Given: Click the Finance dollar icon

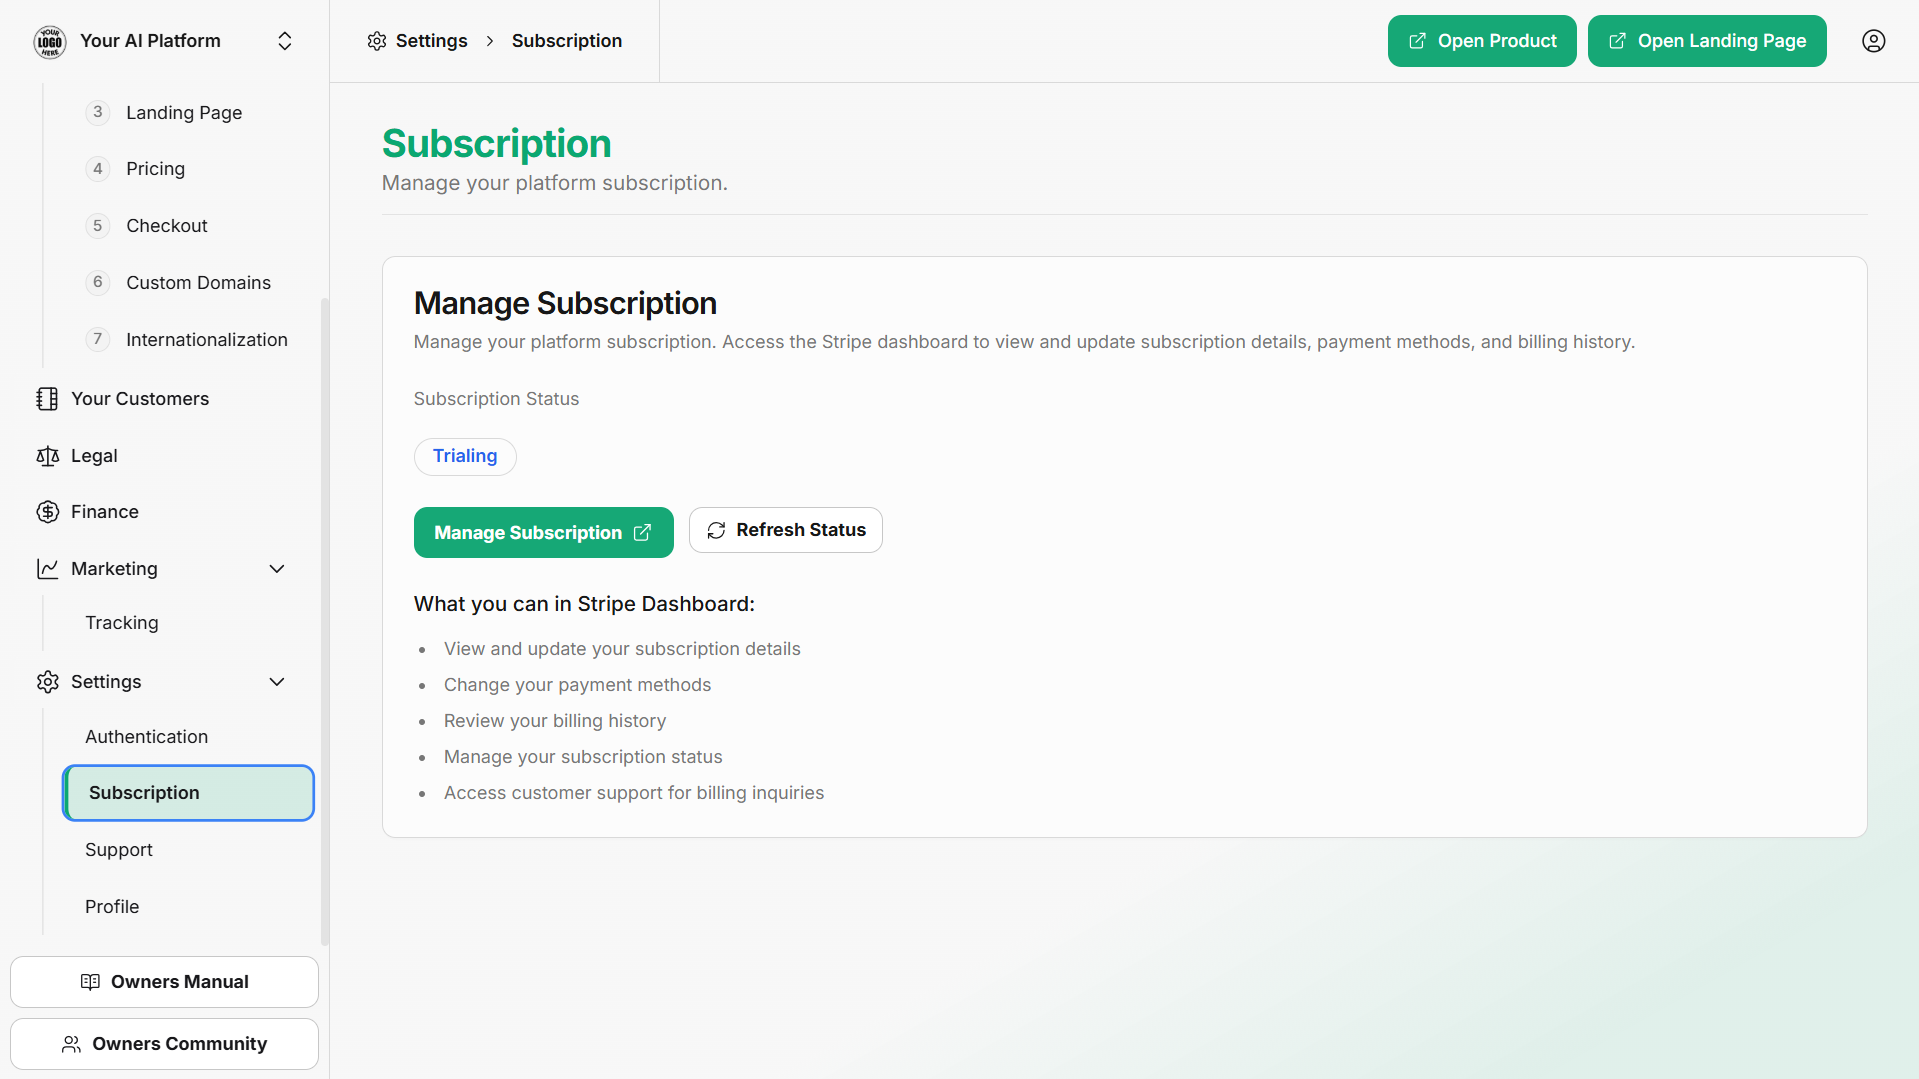Looking at the screenshot, I should tap(47, 512).
